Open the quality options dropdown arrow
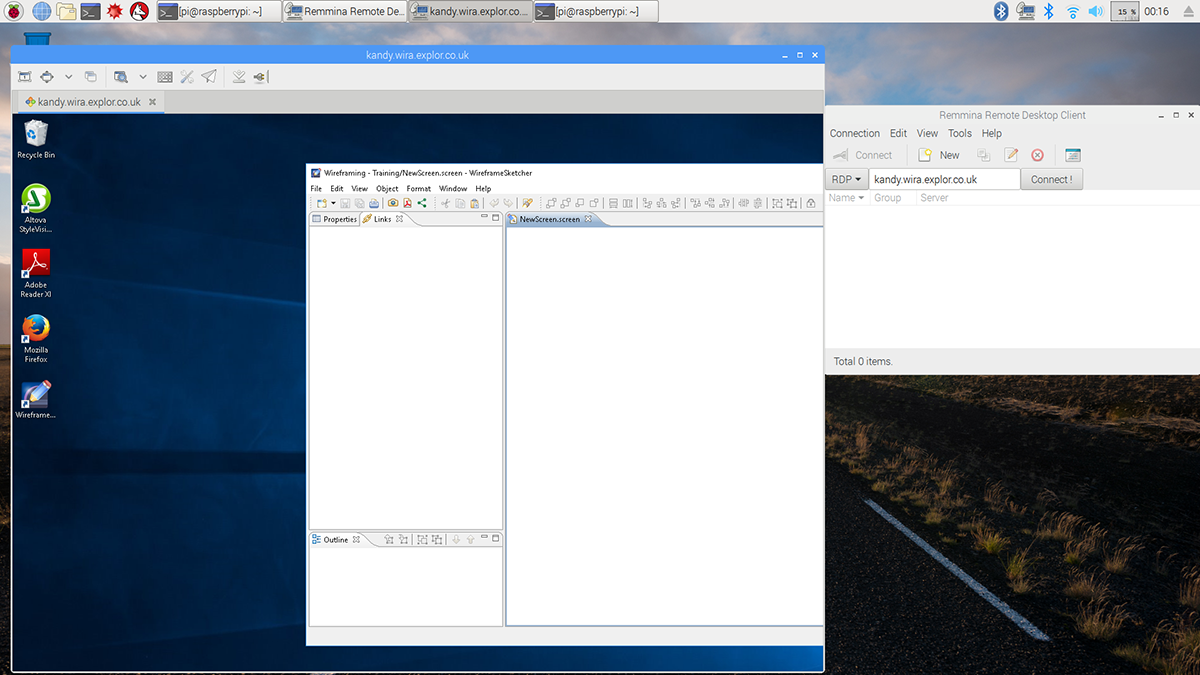This screenshot has height=675, width=1200. pos(143,77)
